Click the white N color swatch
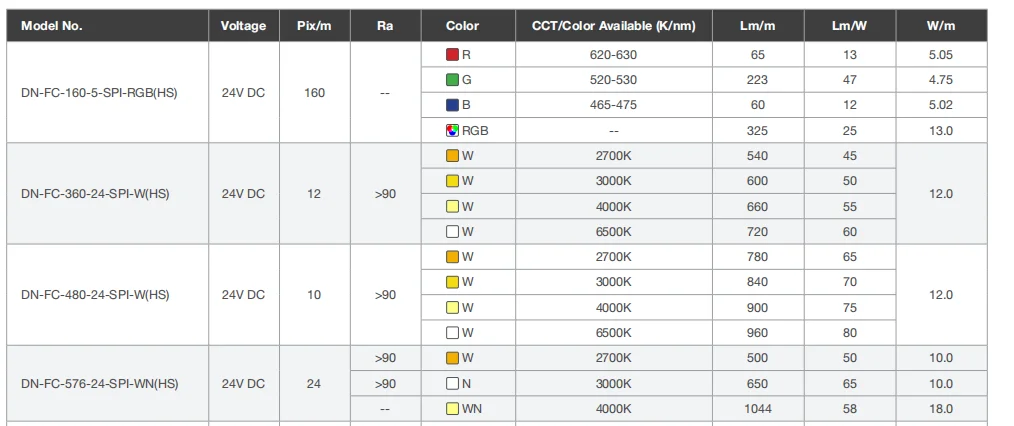The height and width of the screenshot is (426, 1014). coord(452,383)
